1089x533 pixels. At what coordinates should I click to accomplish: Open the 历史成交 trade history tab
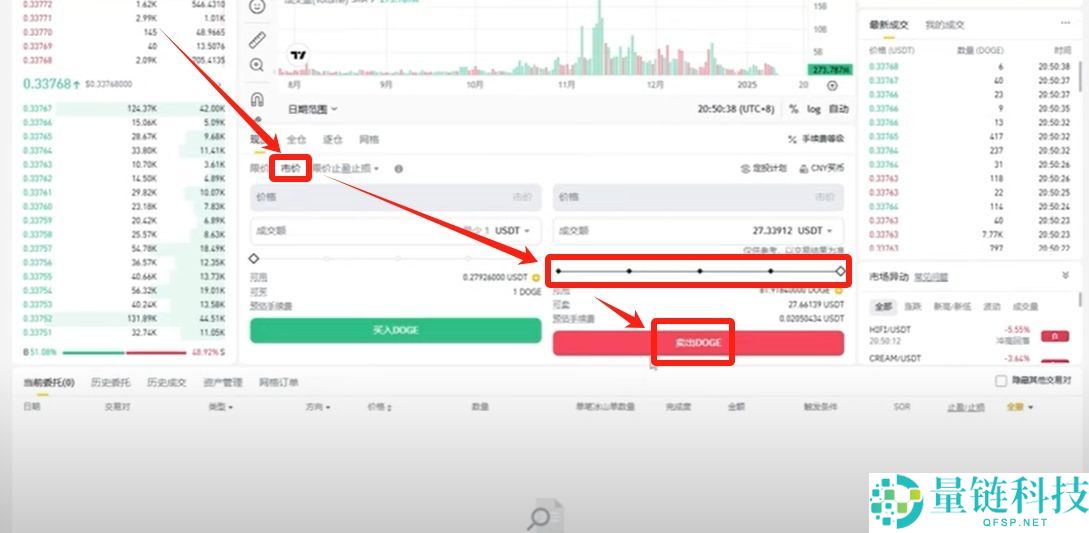pos(167,382)
